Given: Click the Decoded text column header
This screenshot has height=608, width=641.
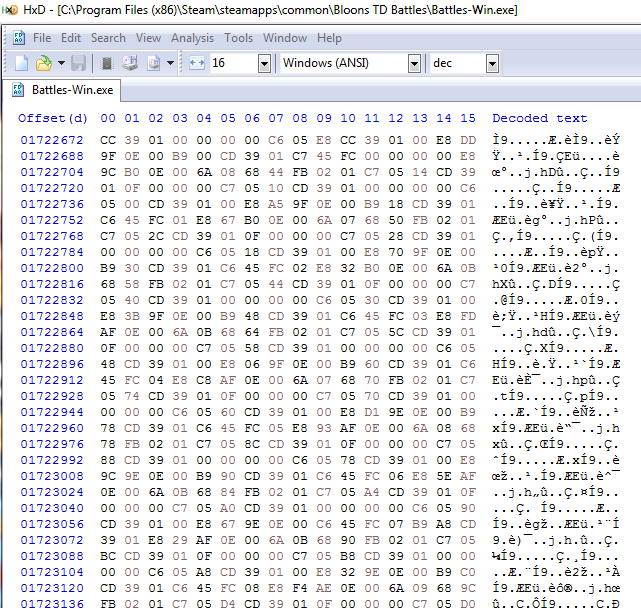Looking at the screenshot, I should tap(540, 118).
